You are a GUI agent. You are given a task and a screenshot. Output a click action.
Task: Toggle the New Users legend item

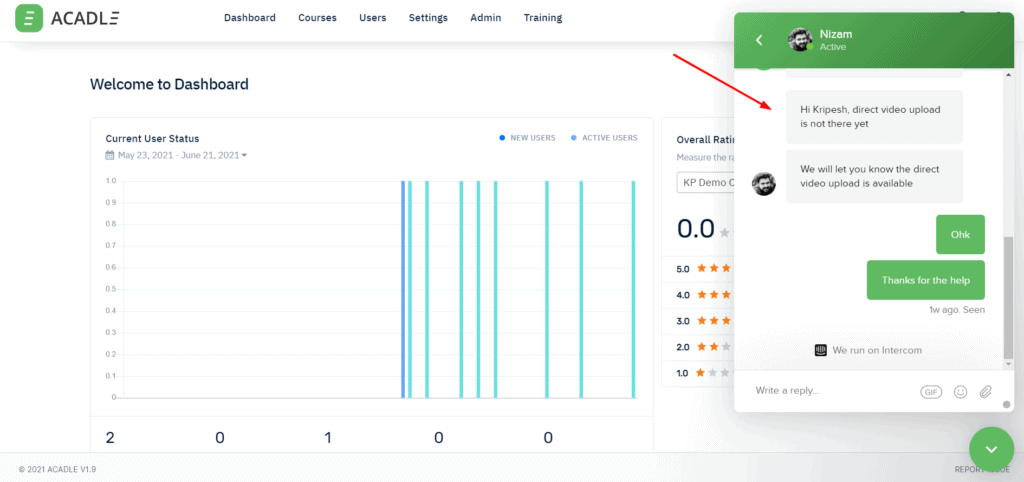pyautogui.click(x=527, y=138)
